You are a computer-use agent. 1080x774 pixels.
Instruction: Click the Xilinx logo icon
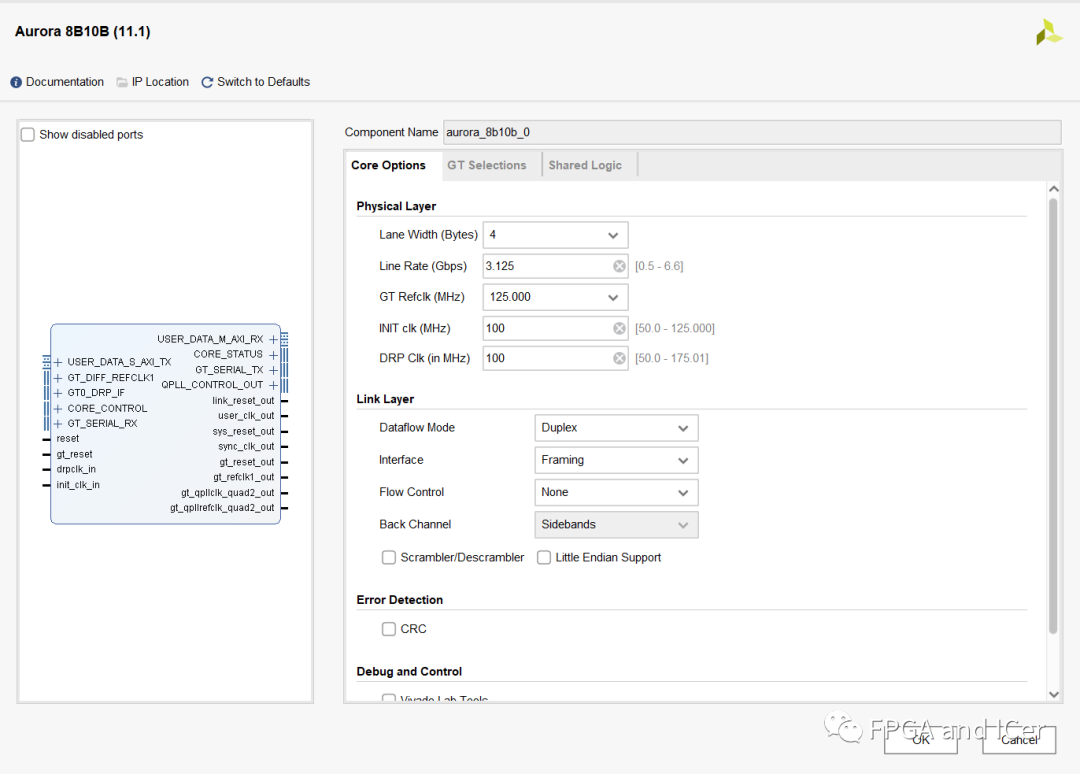tap(1048, 32)
